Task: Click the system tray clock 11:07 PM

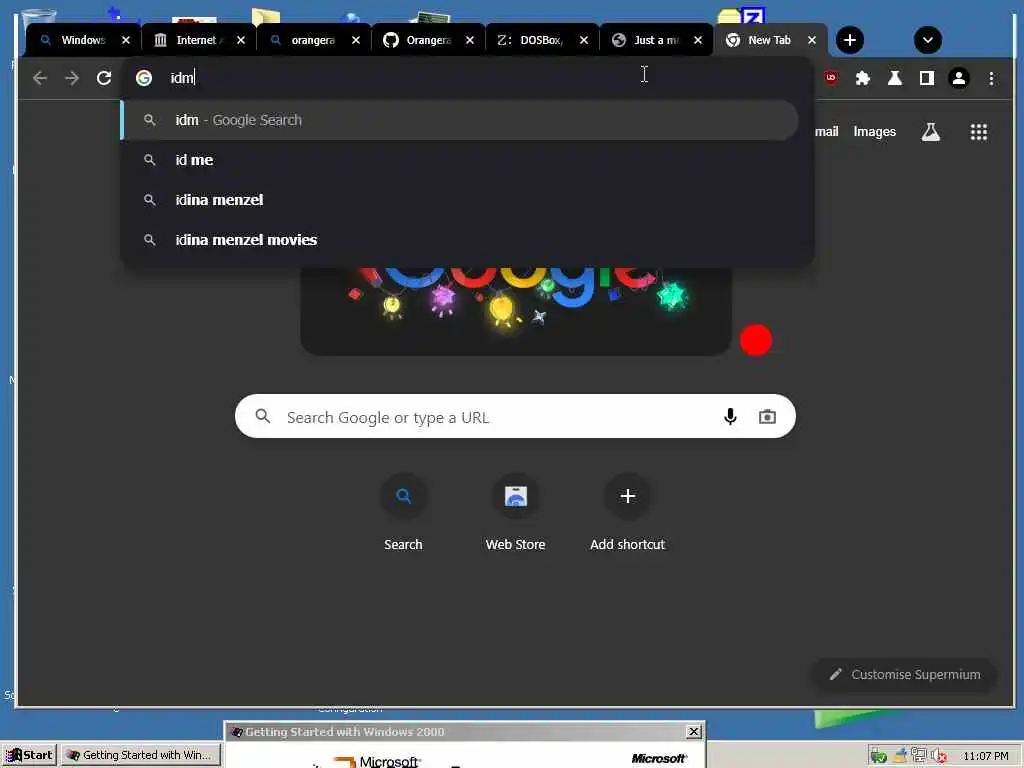Action: [x=985, y=756]
